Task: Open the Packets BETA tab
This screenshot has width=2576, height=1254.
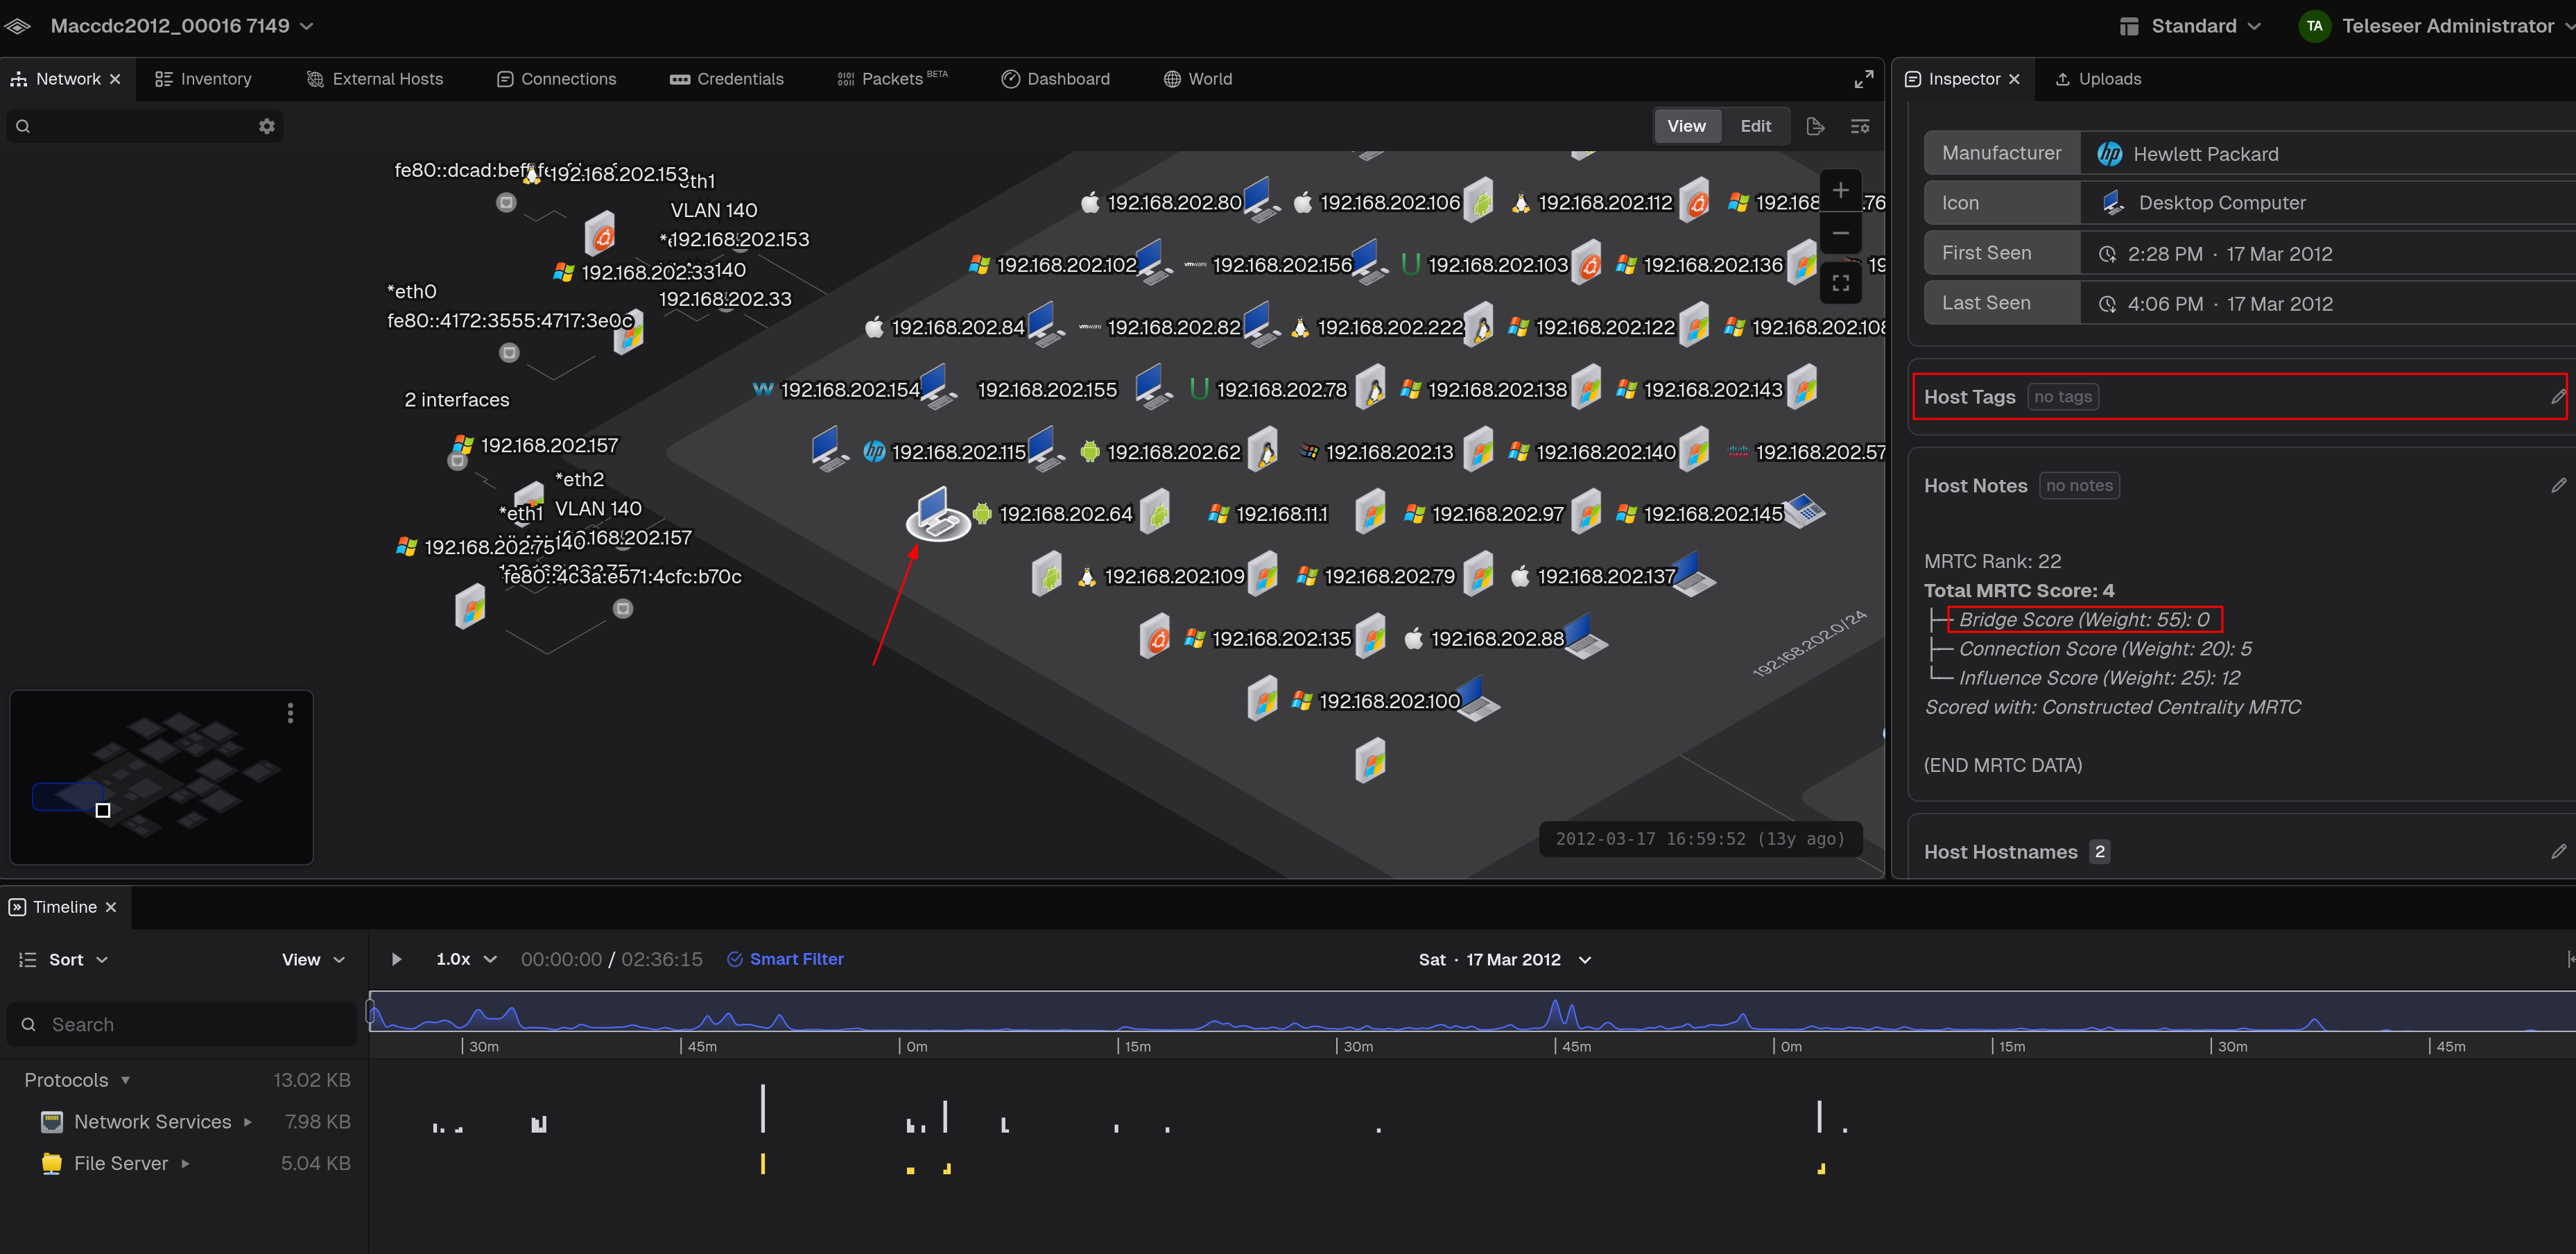Action: tap(892, 79)
